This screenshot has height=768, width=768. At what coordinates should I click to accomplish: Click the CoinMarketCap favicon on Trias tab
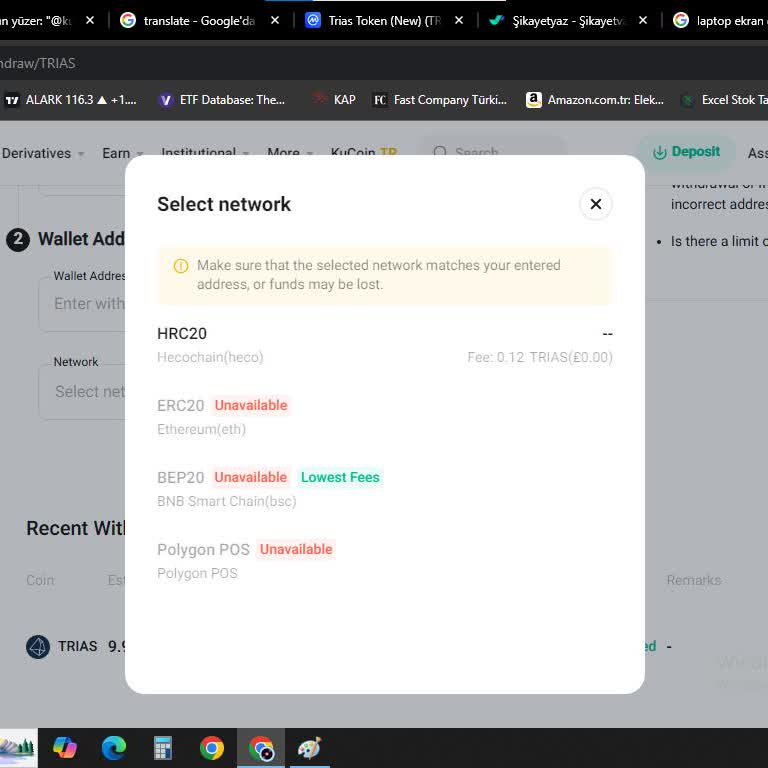tap(312, 21)
